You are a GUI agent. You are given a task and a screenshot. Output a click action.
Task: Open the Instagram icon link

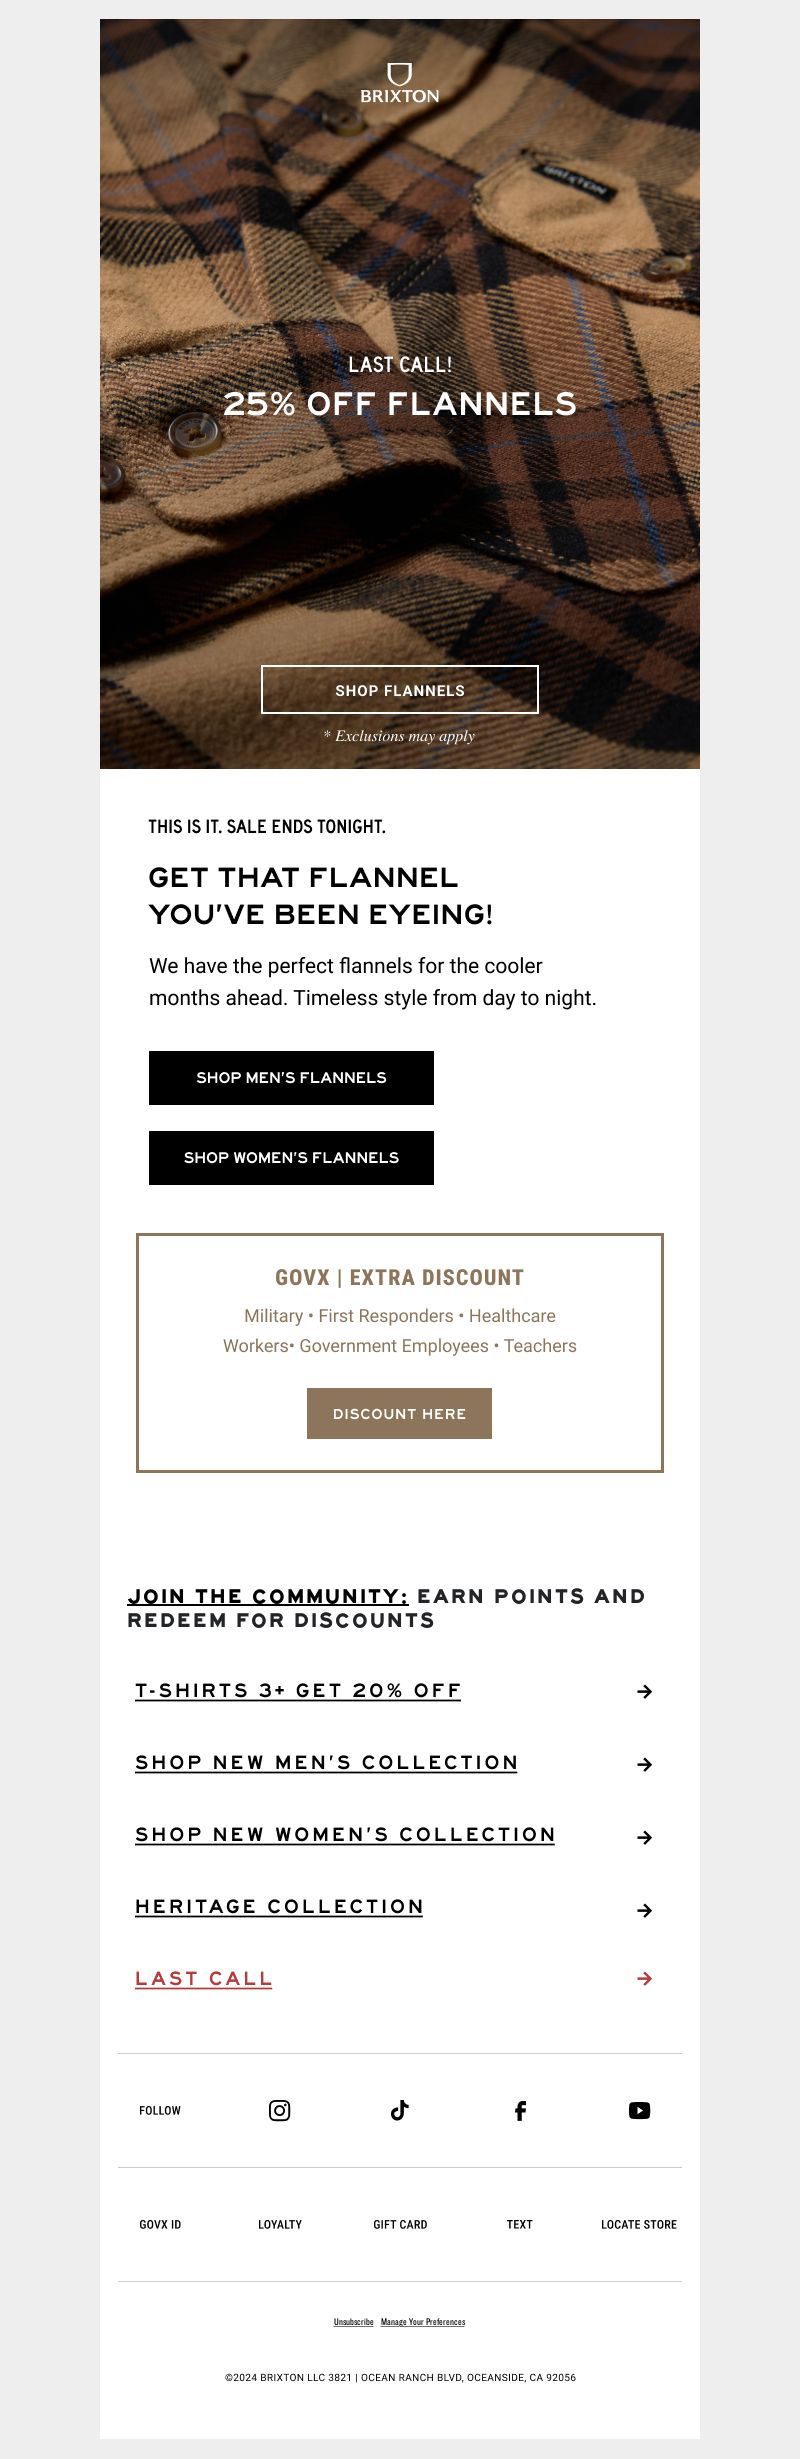coord(280,2110)
